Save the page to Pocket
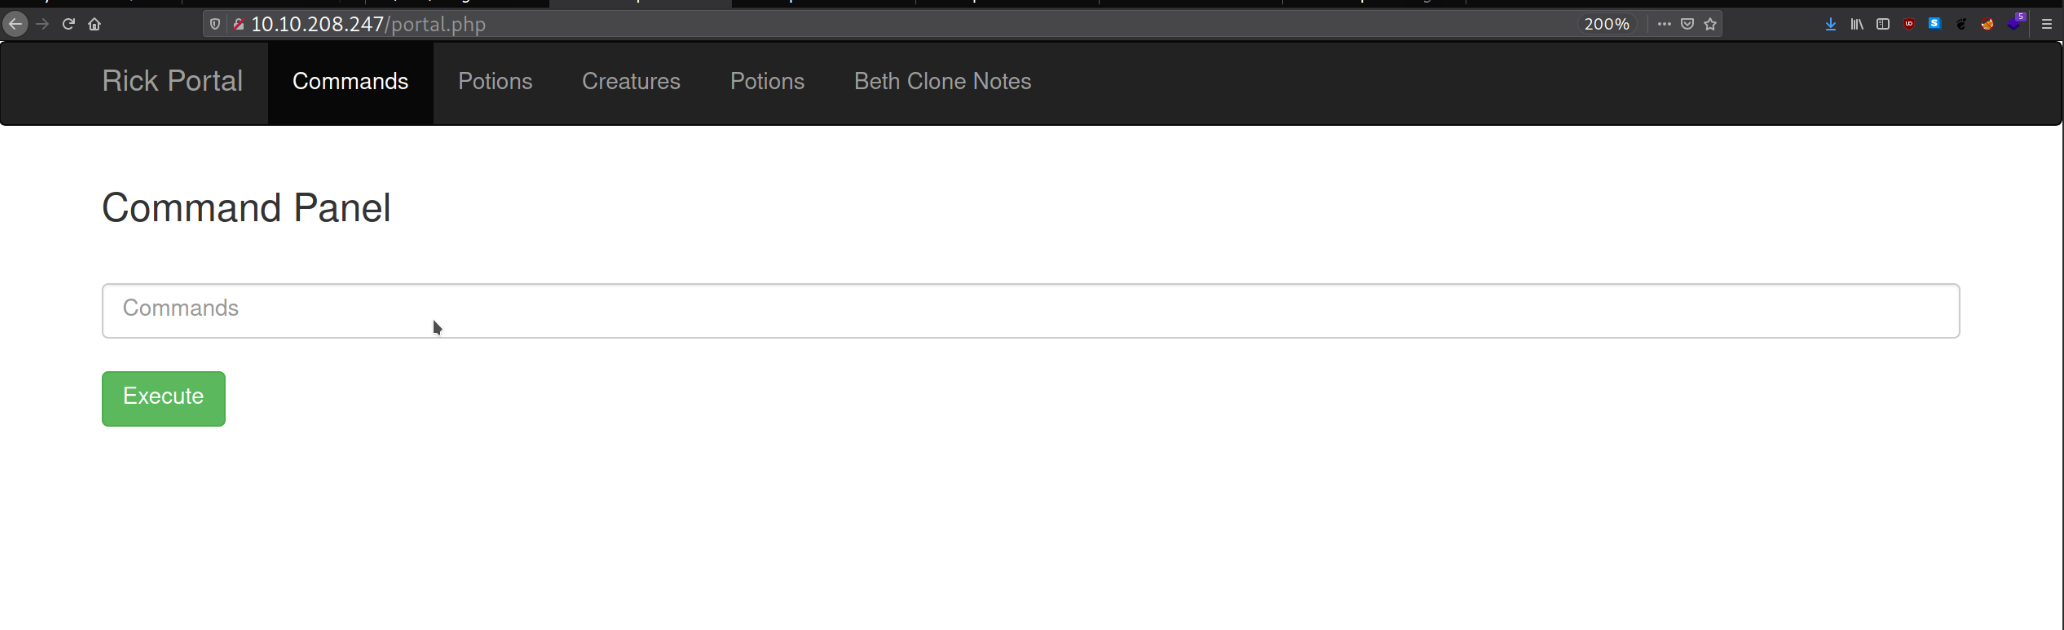The width and height of the screenshot is (2064, 630). pyautogui.click(x=1687, y=24)
